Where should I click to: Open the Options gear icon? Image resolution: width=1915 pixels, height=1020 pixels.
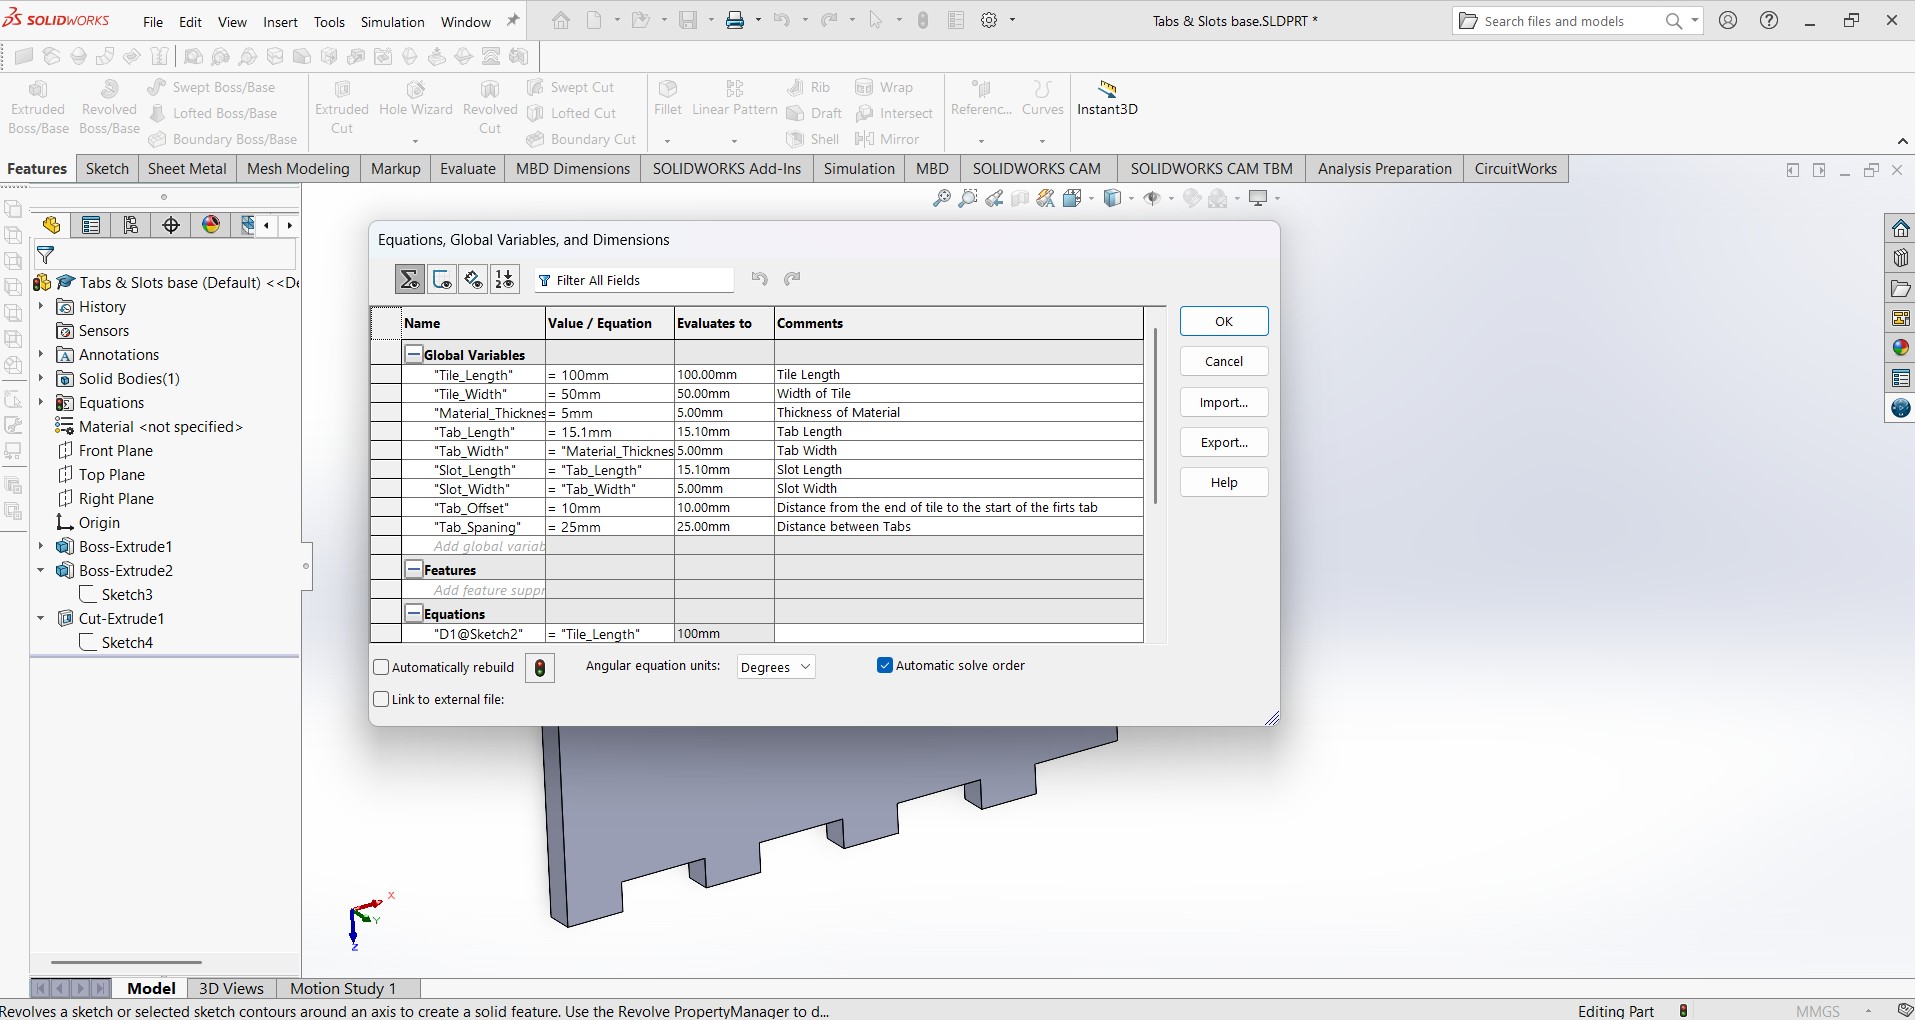tap(989, 20)
